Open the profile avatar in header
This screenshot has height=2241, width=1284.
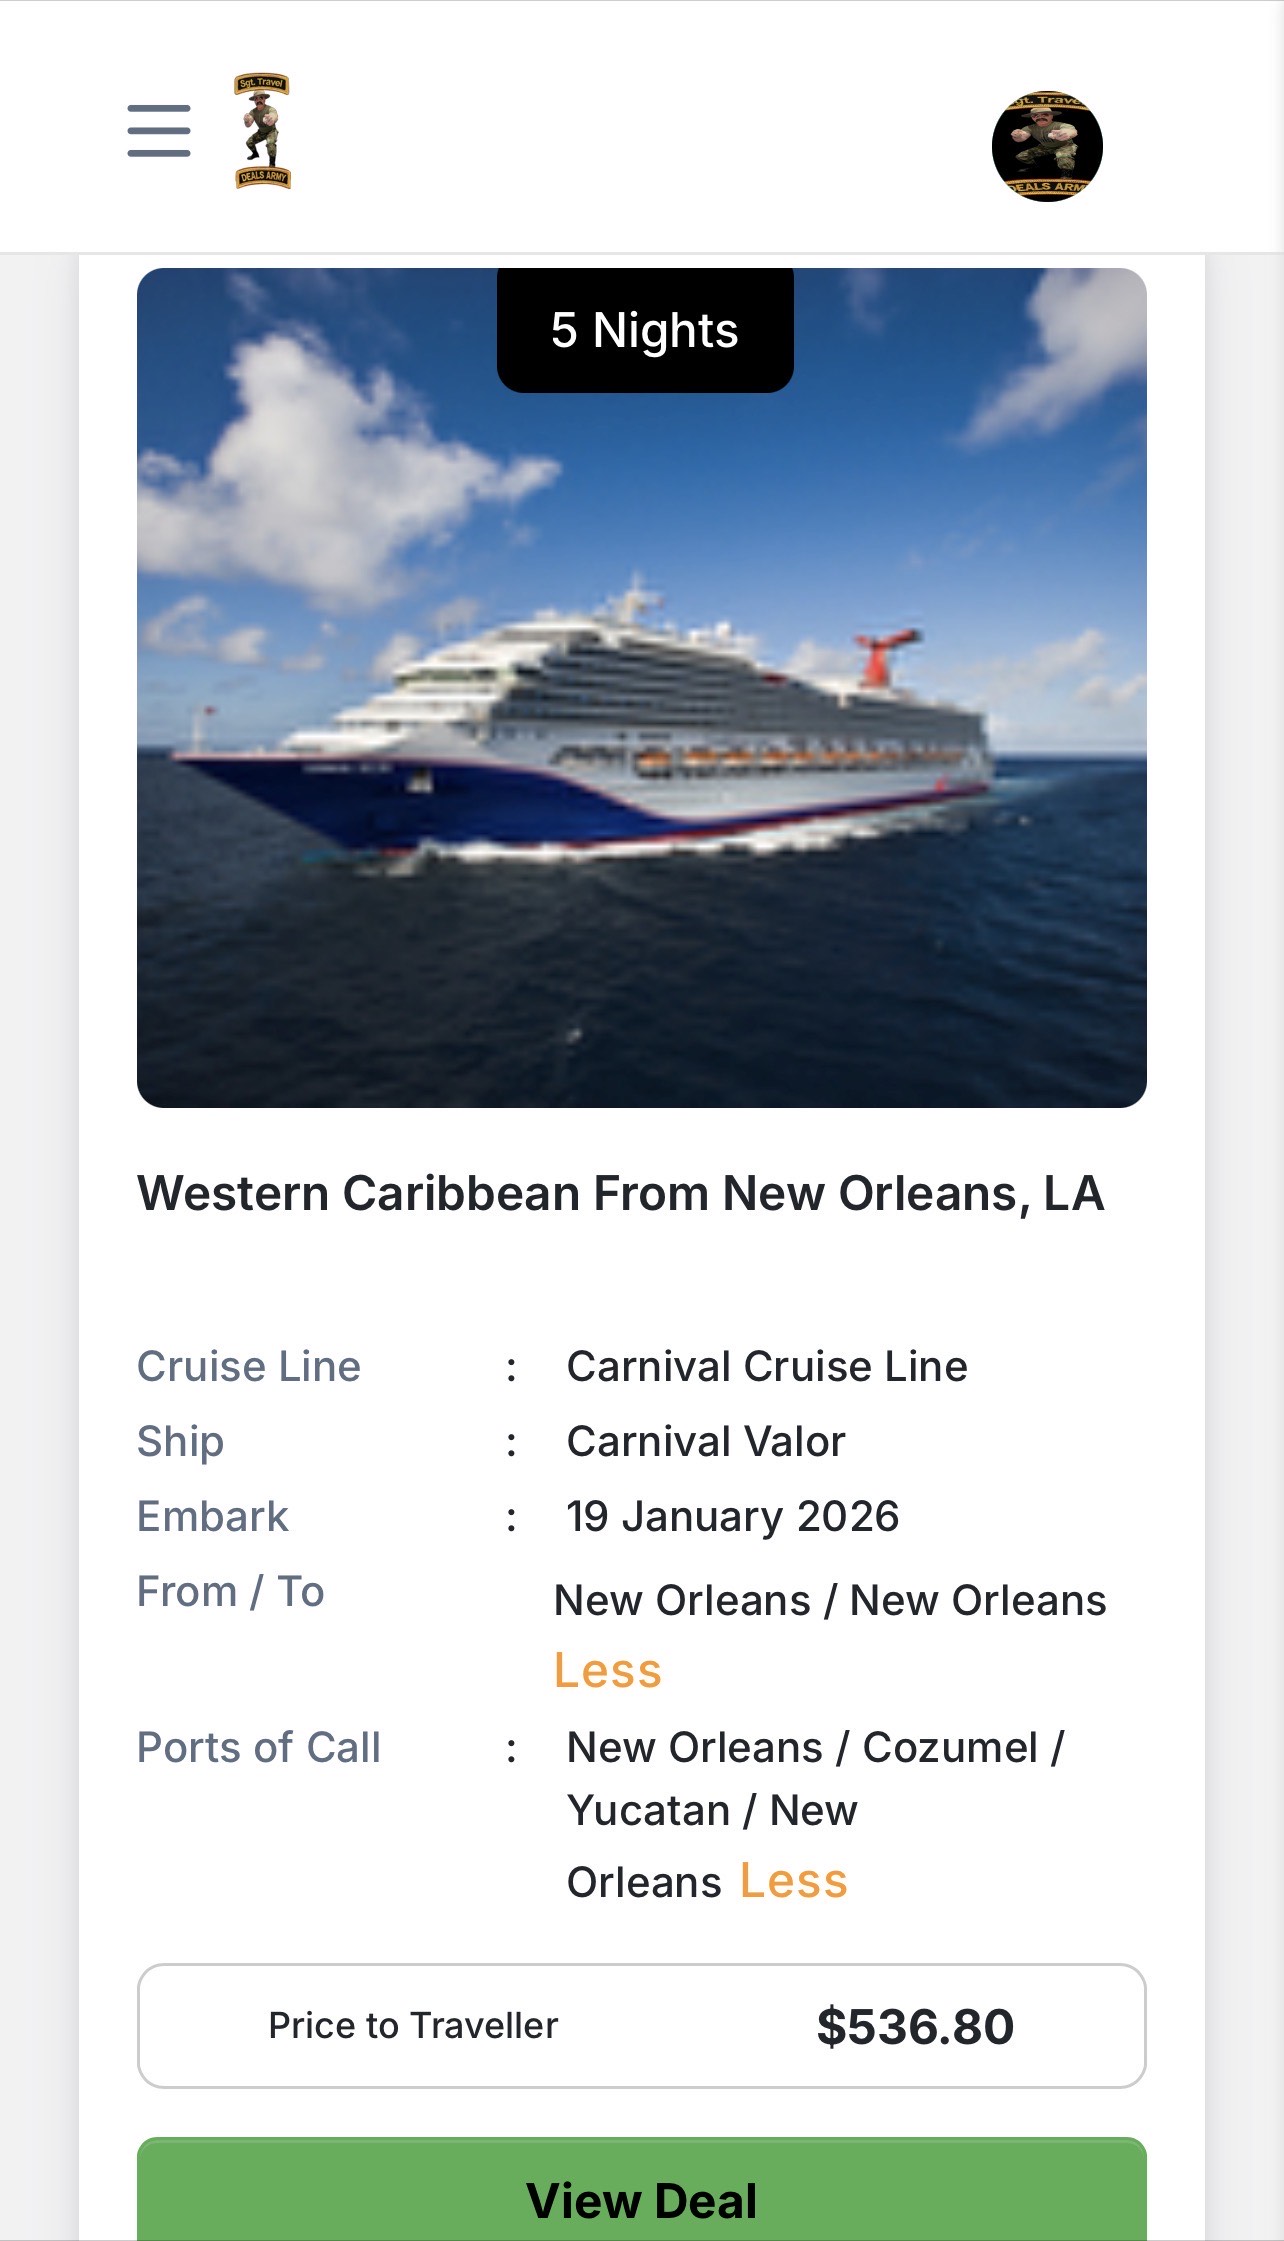coord(1046,146)
